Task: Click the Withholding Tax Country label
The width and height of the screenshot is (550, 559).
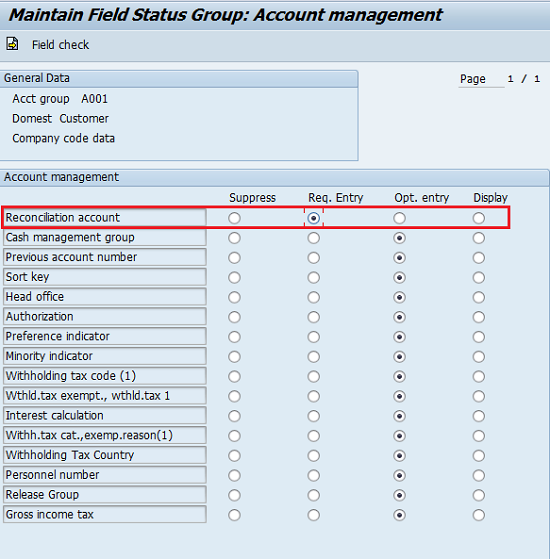Action: tap(105, 455)
